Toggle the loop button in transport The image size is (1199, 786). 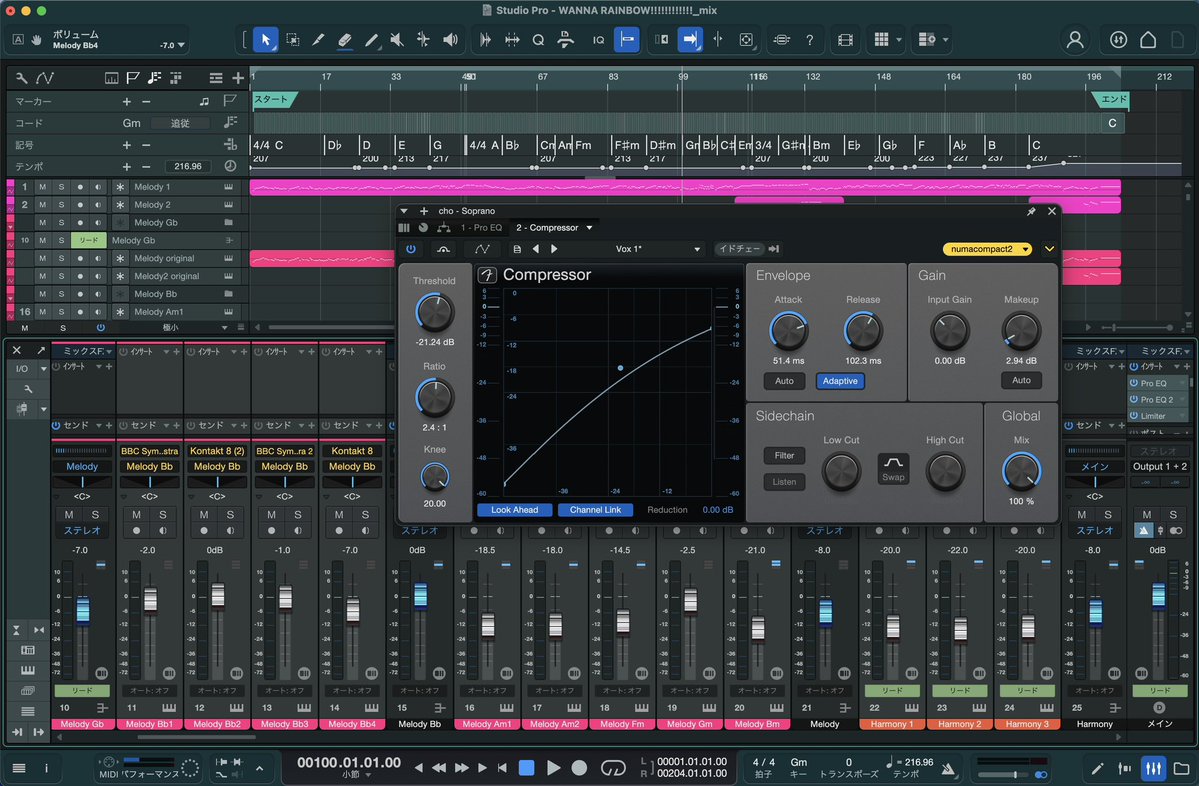coord(612,768)
